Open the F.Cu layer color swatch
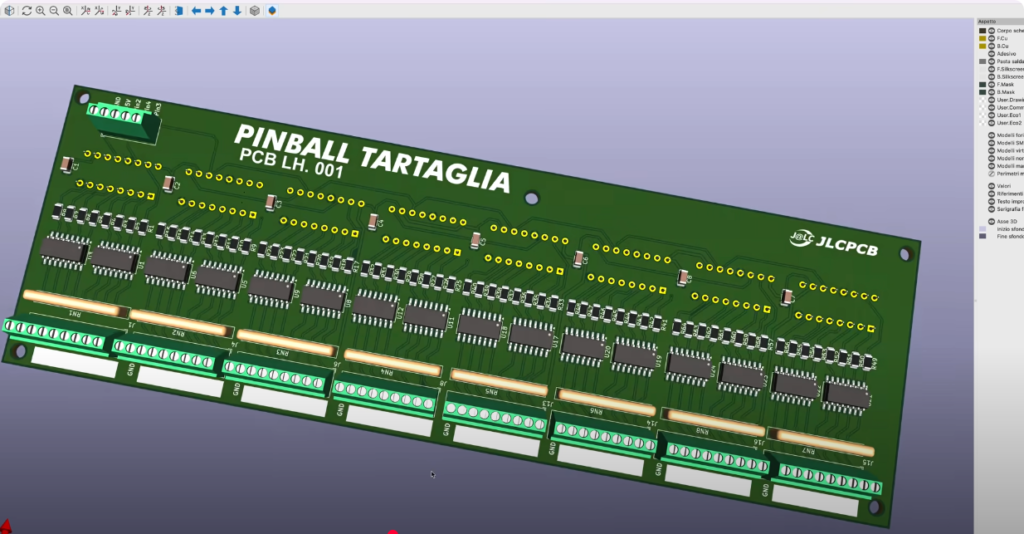 coord(982,39)
